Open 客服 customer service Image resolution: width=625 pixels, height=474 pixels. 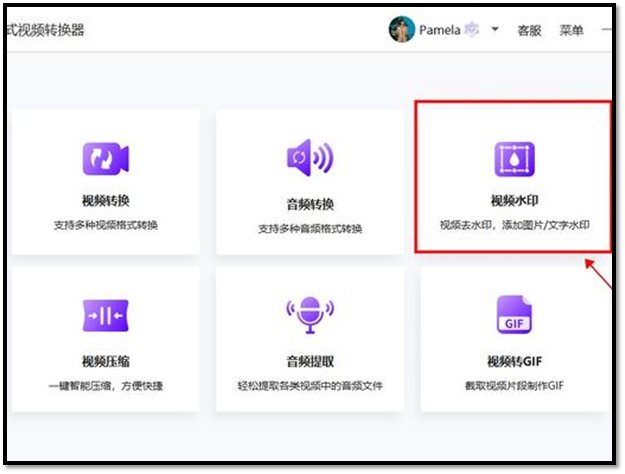529,30
